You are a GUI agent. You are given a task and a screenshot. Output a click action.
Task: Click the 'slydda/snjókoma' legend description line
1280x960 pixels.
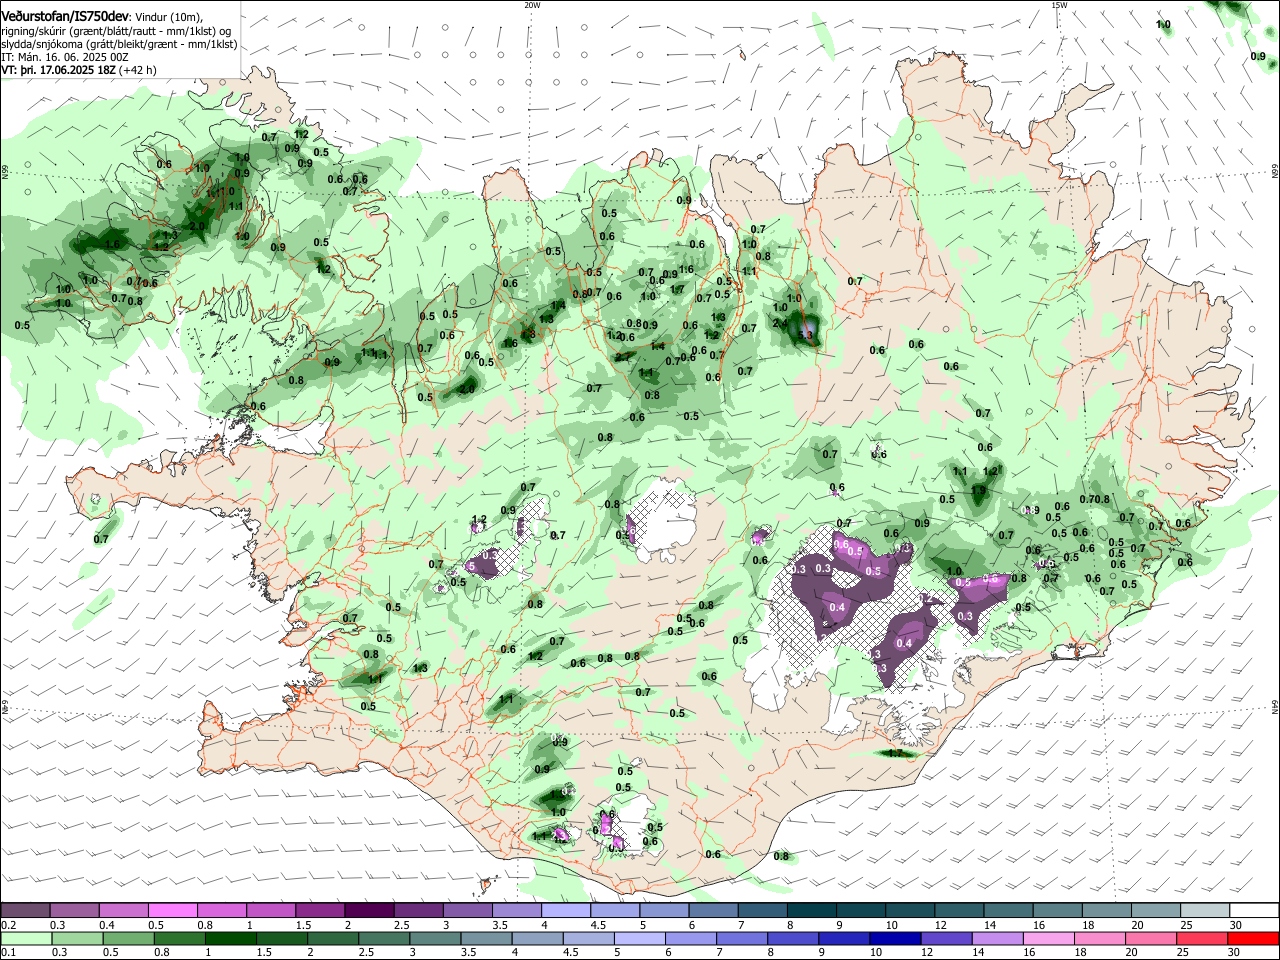(x=119, y=45)
